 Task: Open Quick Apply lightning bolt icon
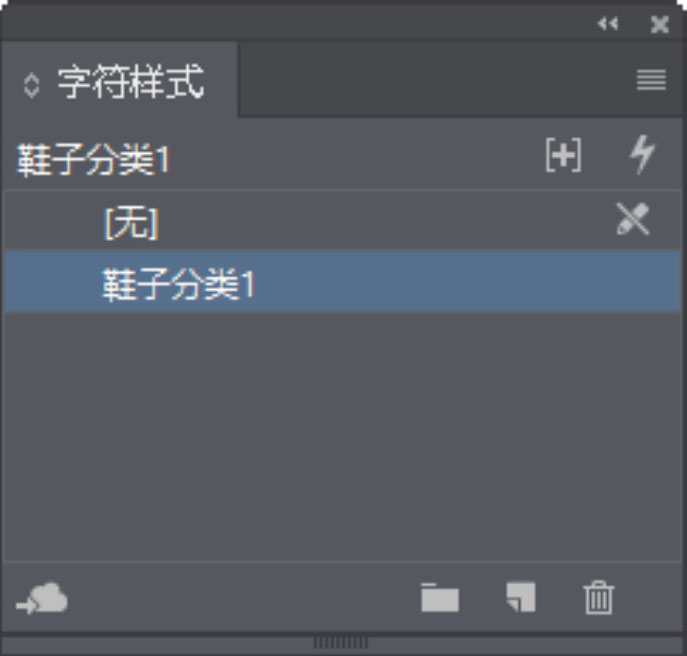(642, 154)
